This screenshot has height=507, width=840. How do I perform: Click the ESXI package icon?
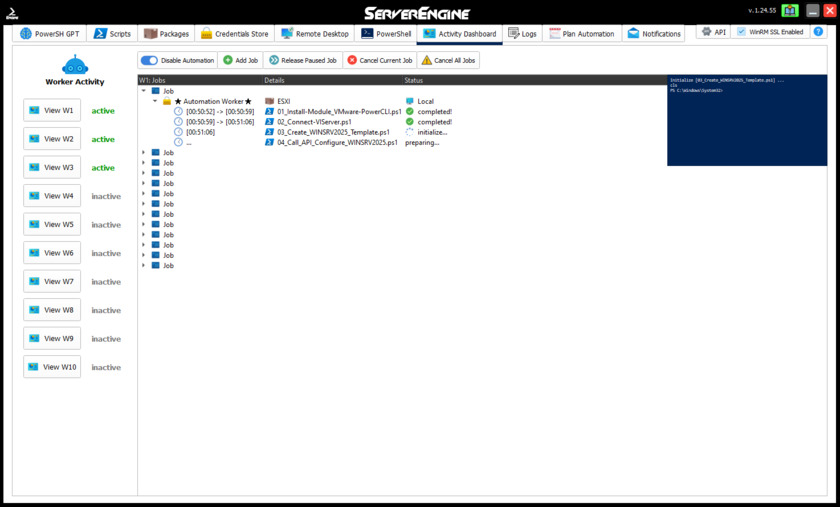(x=269, y=101)
